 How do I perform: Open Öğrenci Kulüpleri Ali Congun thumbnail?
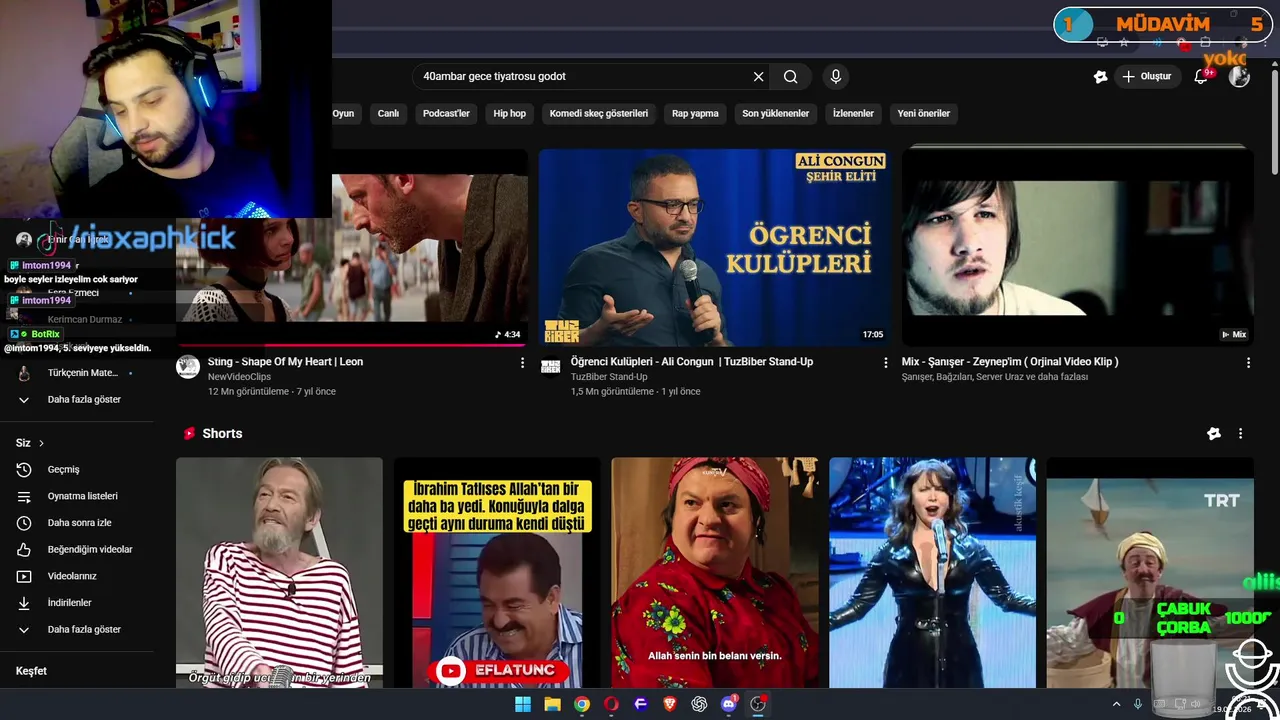[x=715, y=248]
